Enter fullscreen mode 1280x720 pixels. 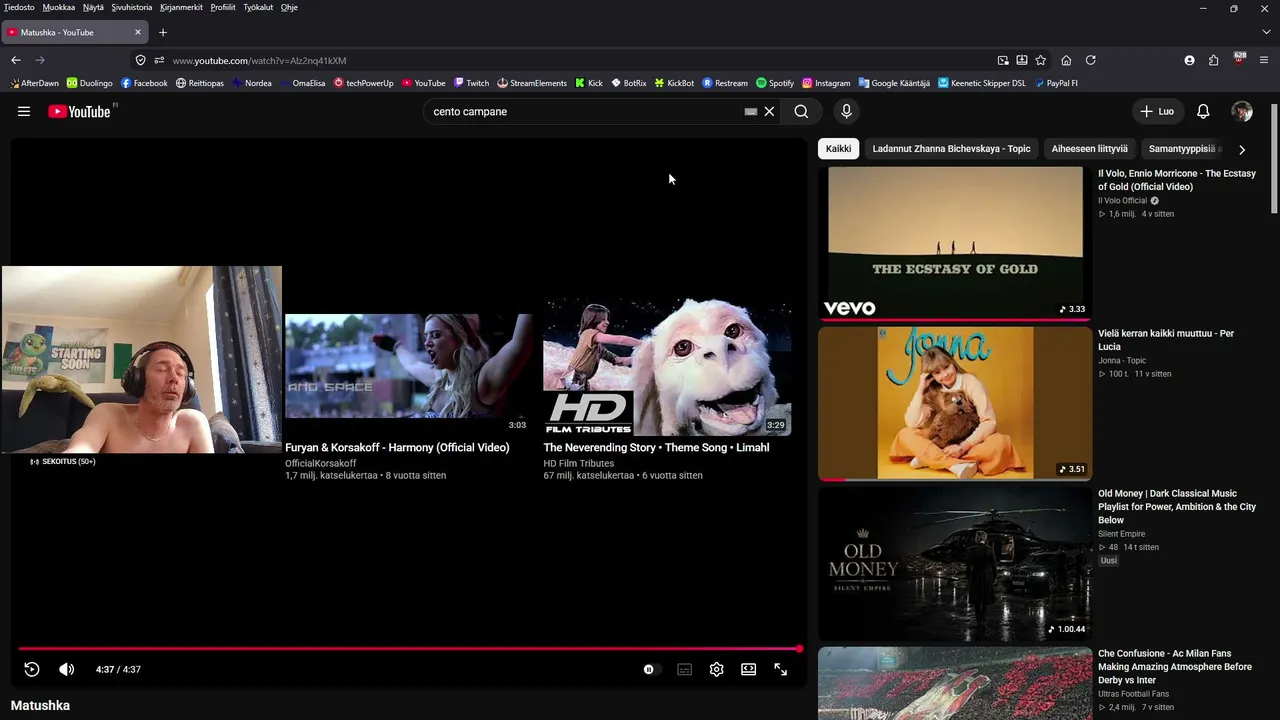781,669
